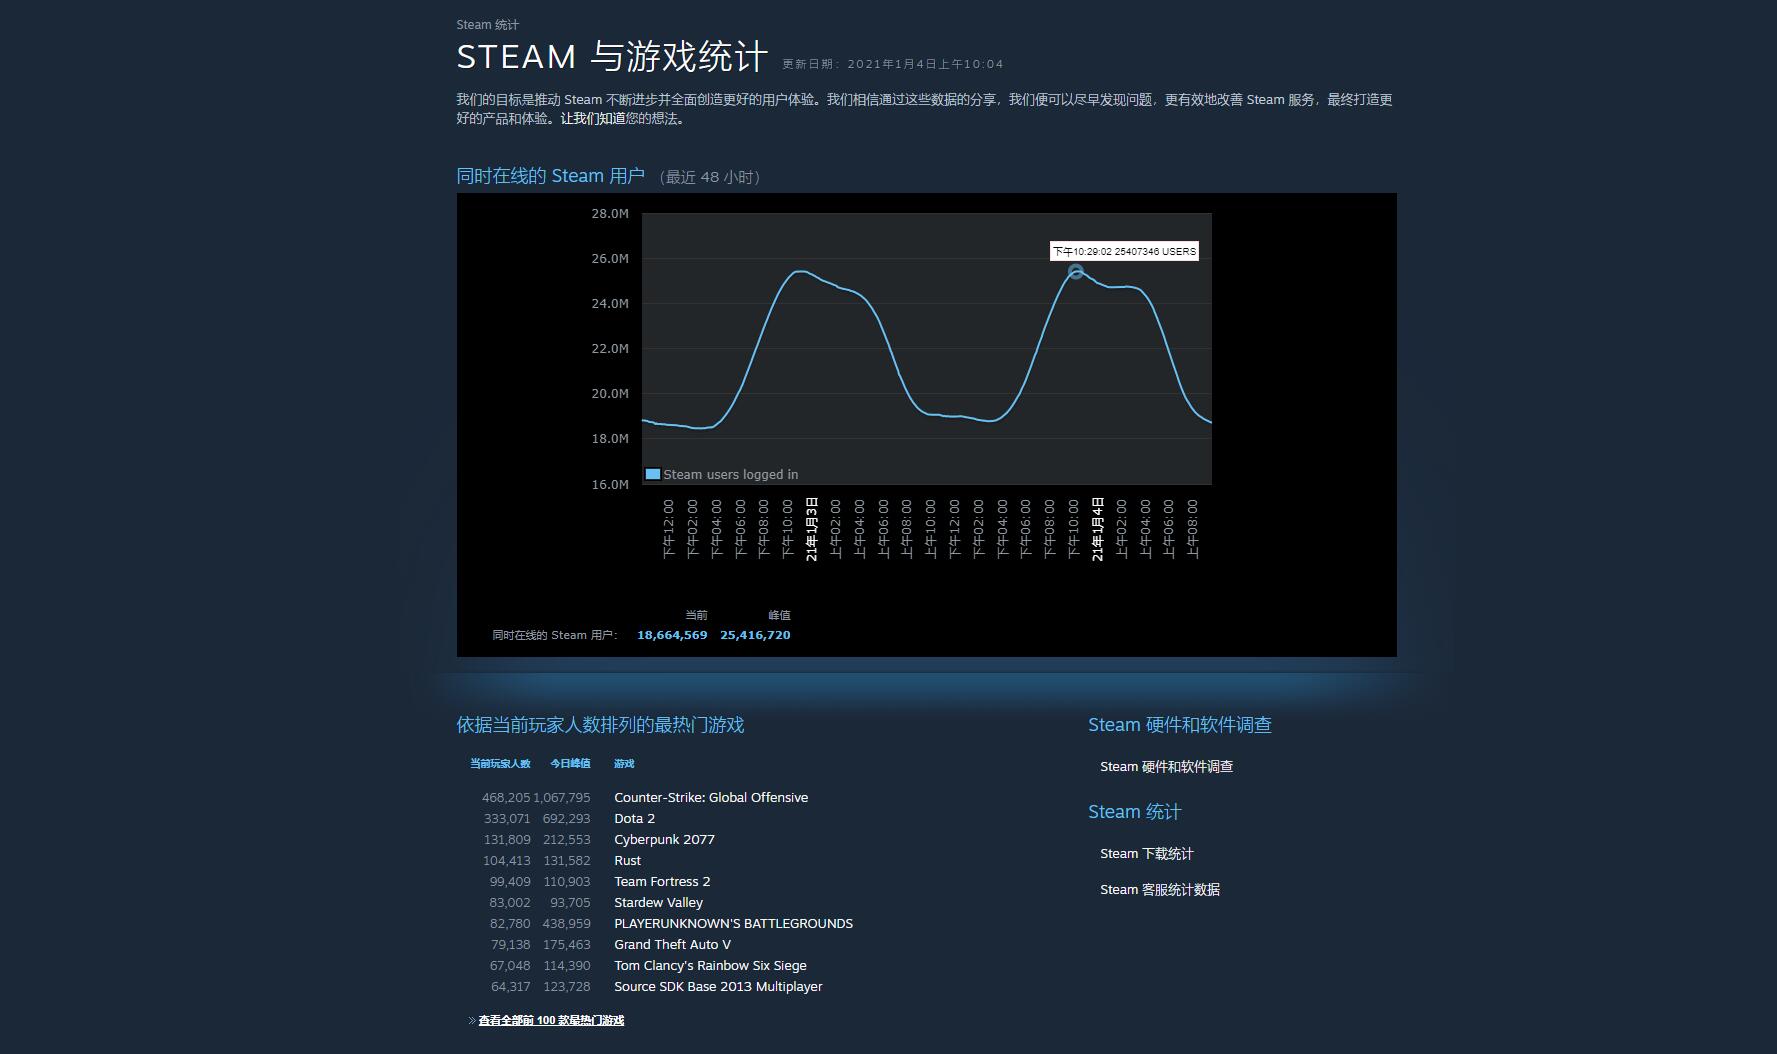Click the '游戏' column header

[624, 763]
